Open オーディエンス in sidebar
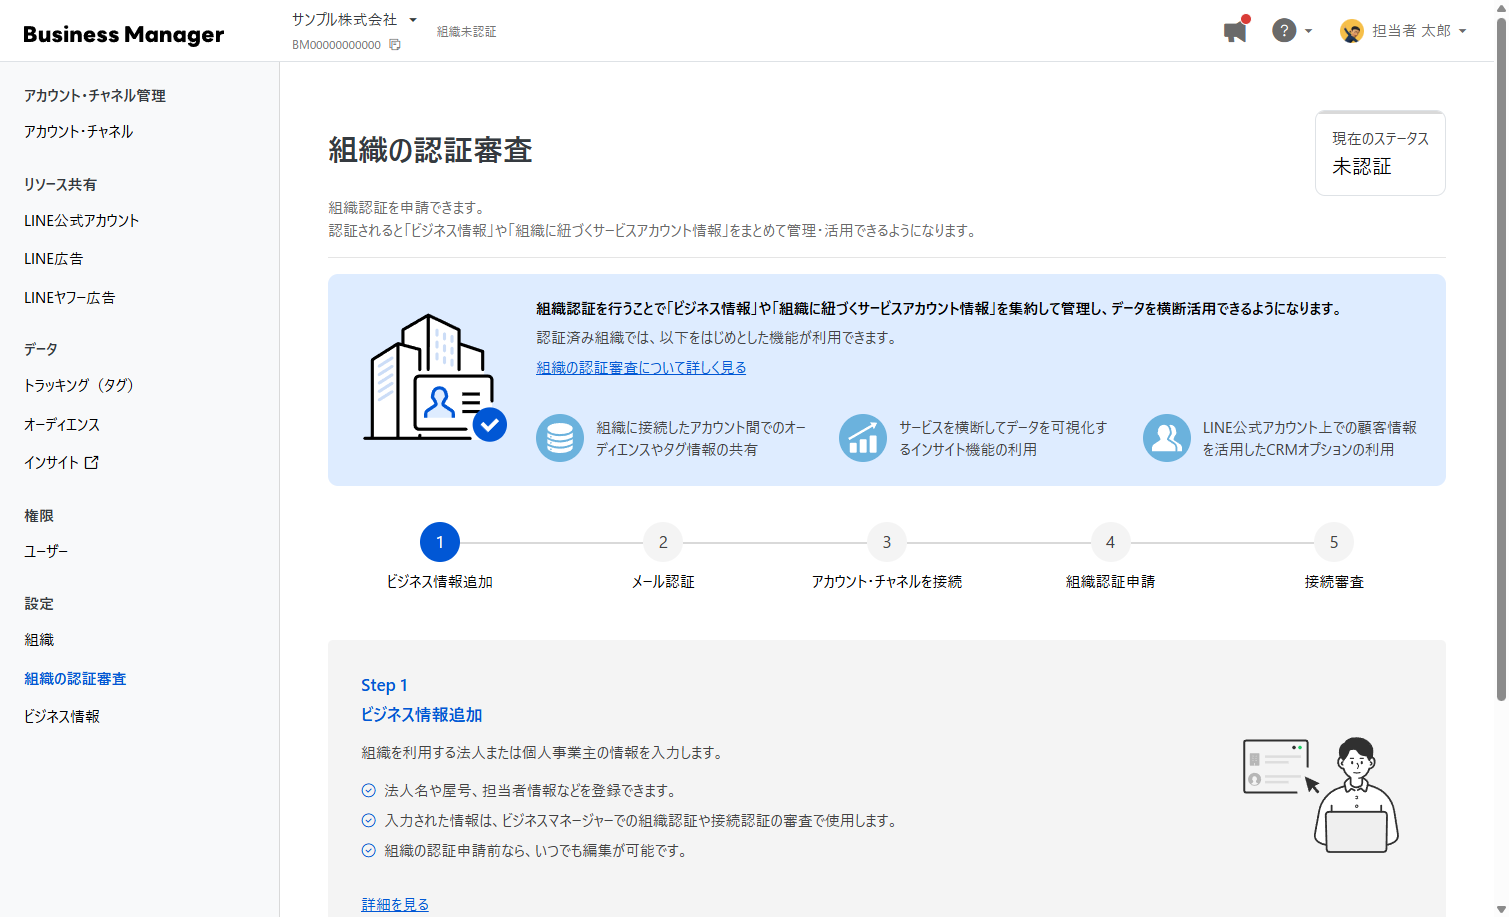The image size is (1509, 917). click(62, 425)
